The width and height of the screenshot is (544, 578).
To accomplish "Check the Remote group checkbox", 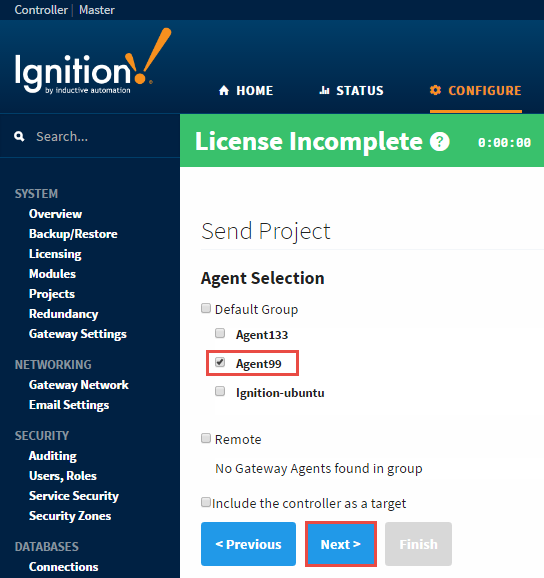I will click(206, 438).
